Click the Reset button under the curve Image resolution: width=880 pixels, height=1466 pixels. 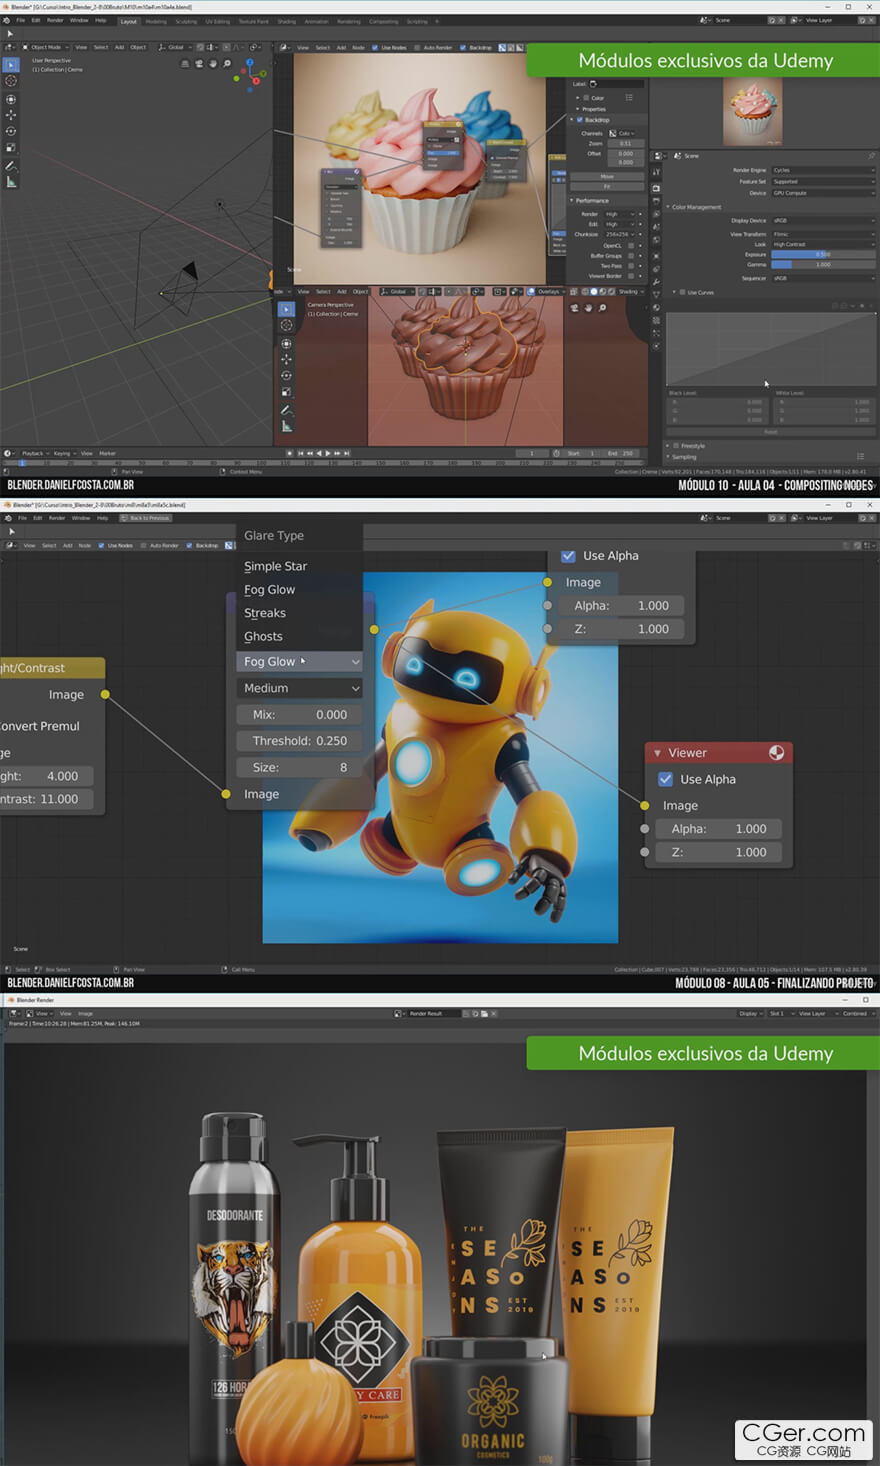point(771,432)
